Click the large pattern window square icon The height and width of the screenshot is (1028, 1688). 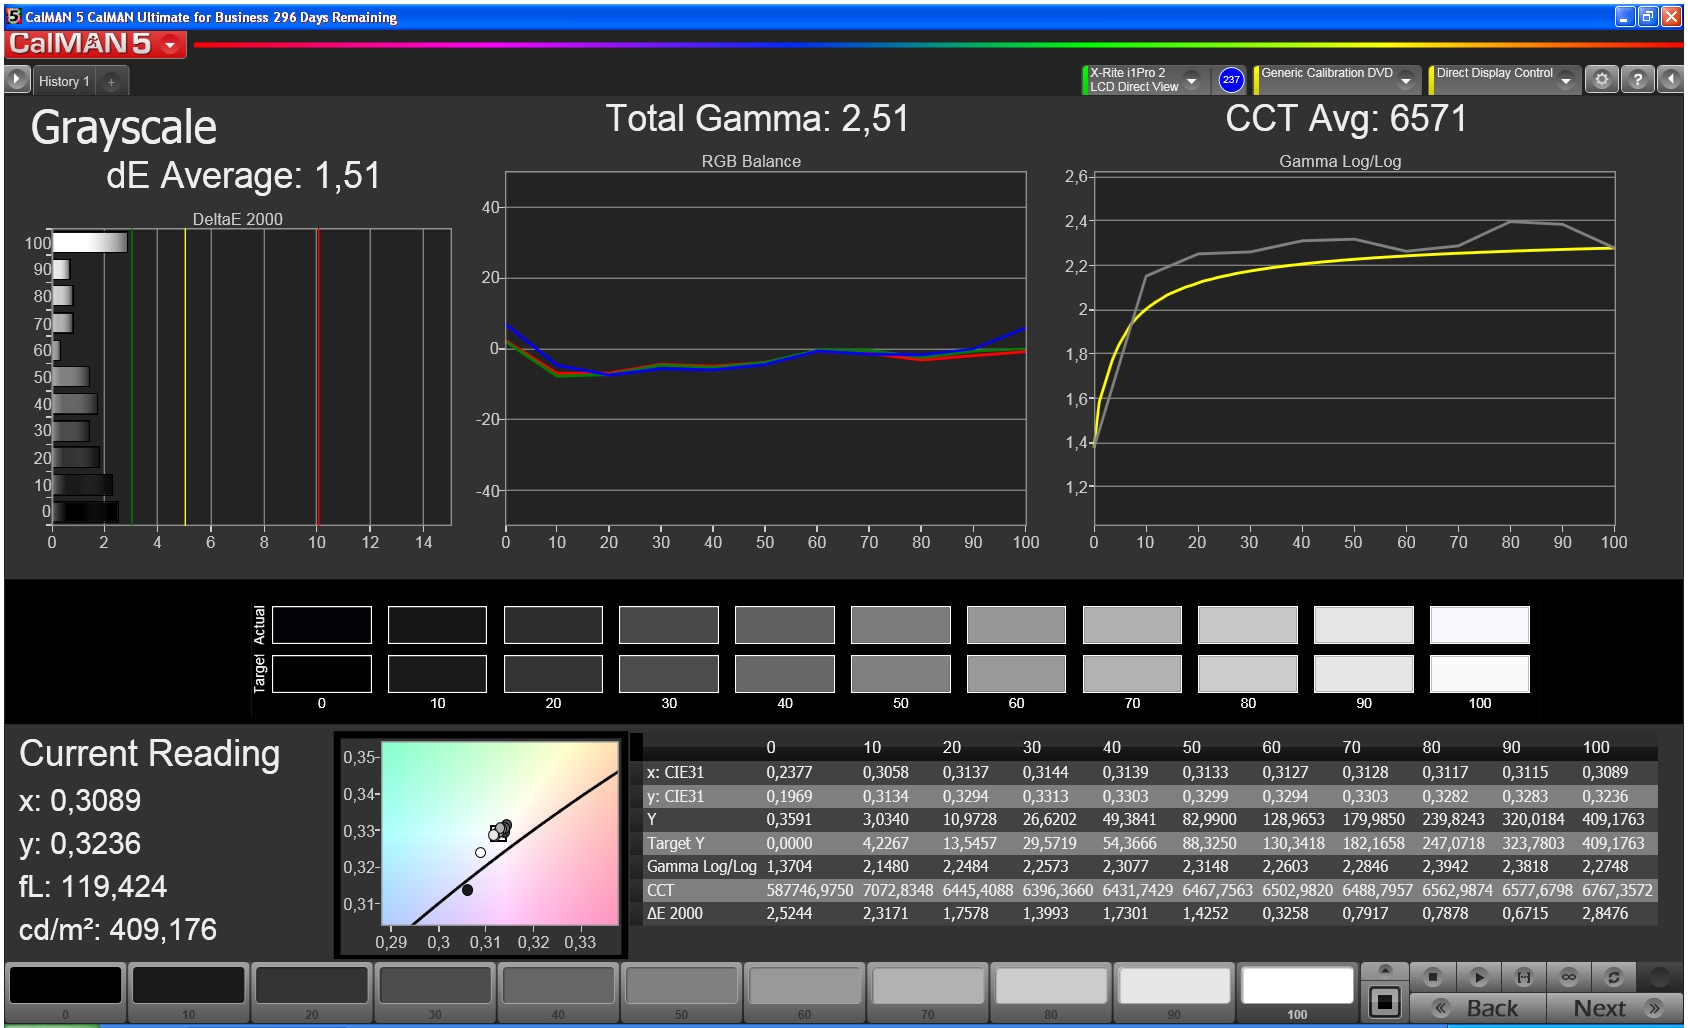click(x=1385, y=1001)
